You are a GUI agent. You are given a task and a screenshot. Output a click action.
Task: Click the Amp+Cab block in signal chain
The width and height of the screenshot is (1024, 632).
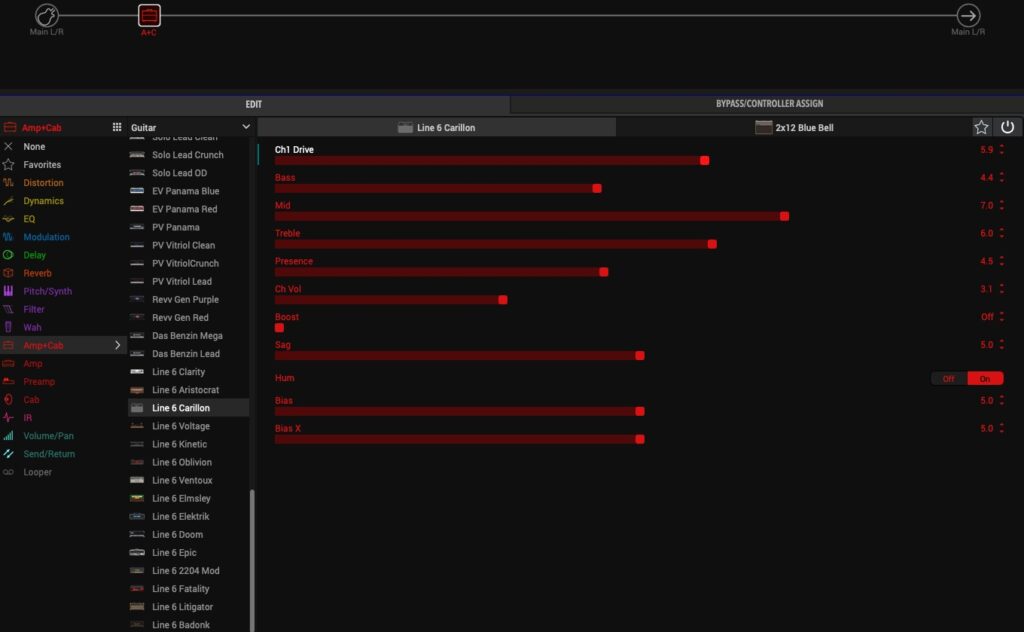(x=148, y=15)
